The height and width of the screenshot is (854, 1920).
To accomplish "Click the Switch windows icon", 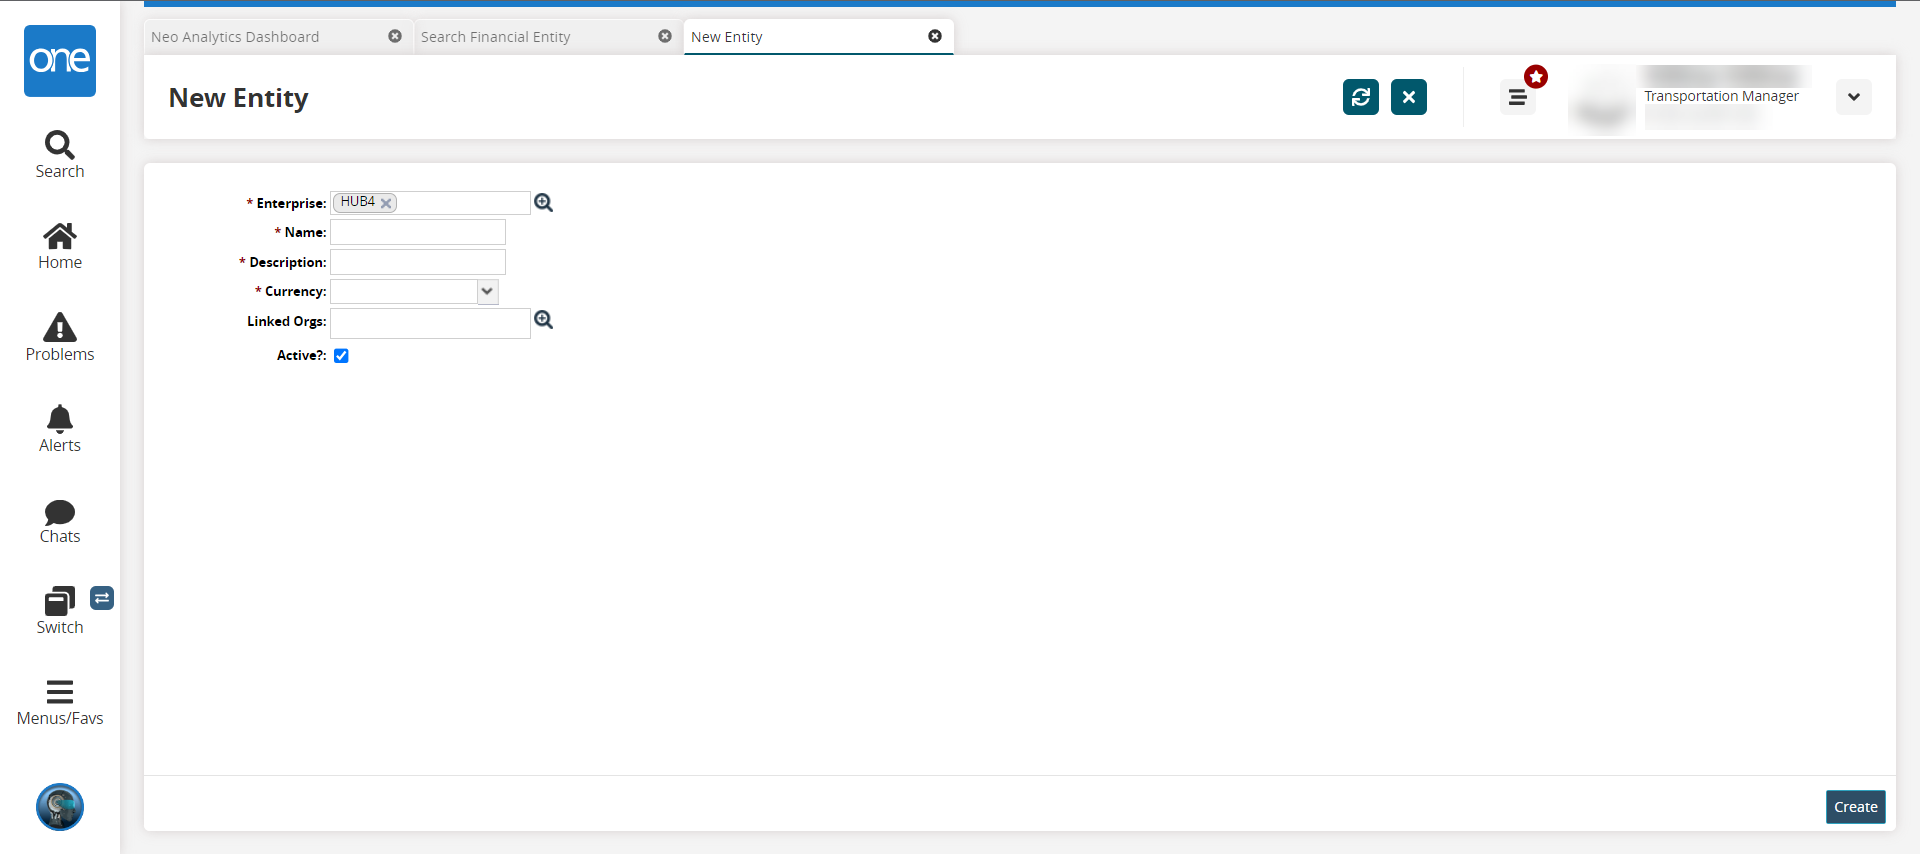I will [x=60, y=601].
